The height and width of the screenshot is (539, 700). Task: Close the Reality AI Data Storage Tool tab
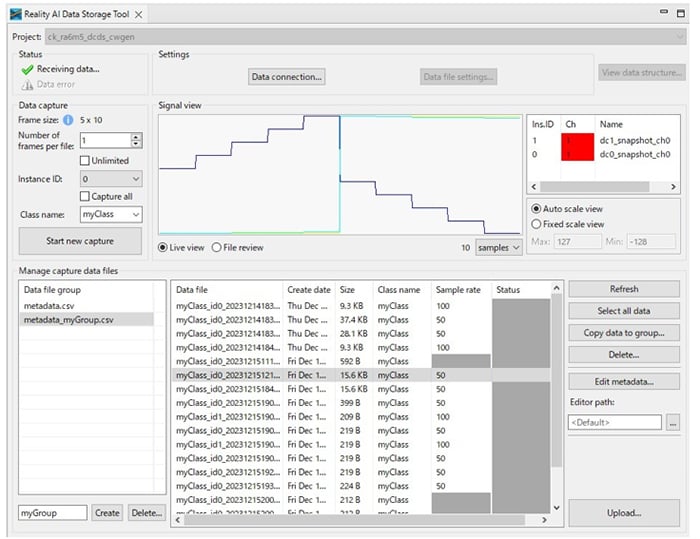coord(139,14)
